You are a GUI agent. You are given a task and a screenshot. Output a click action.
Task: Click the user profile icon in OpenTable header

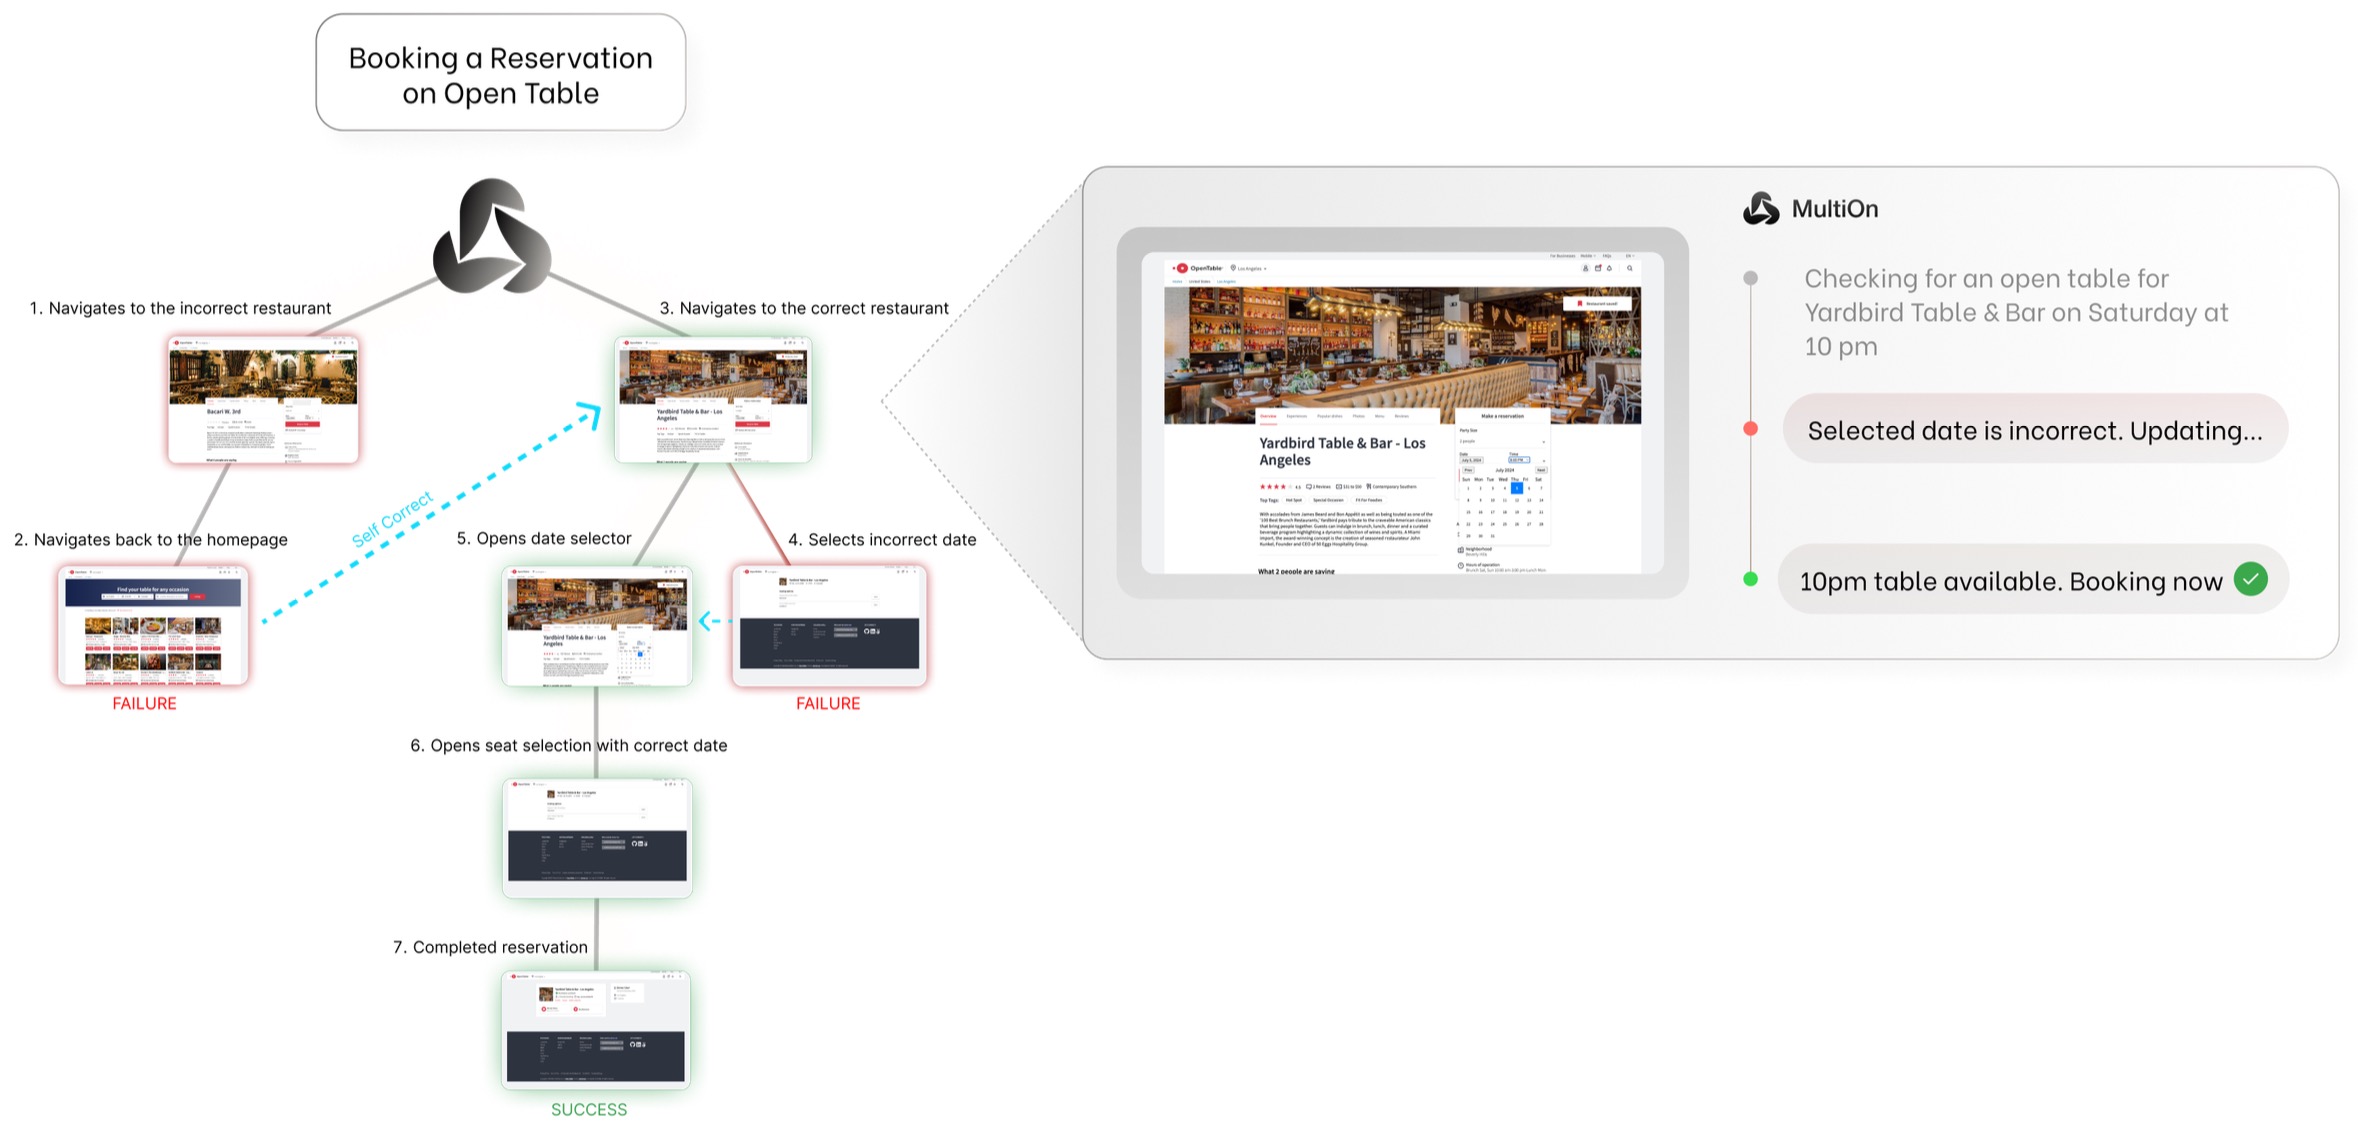pyautogui.click(x=1585, y=268)
